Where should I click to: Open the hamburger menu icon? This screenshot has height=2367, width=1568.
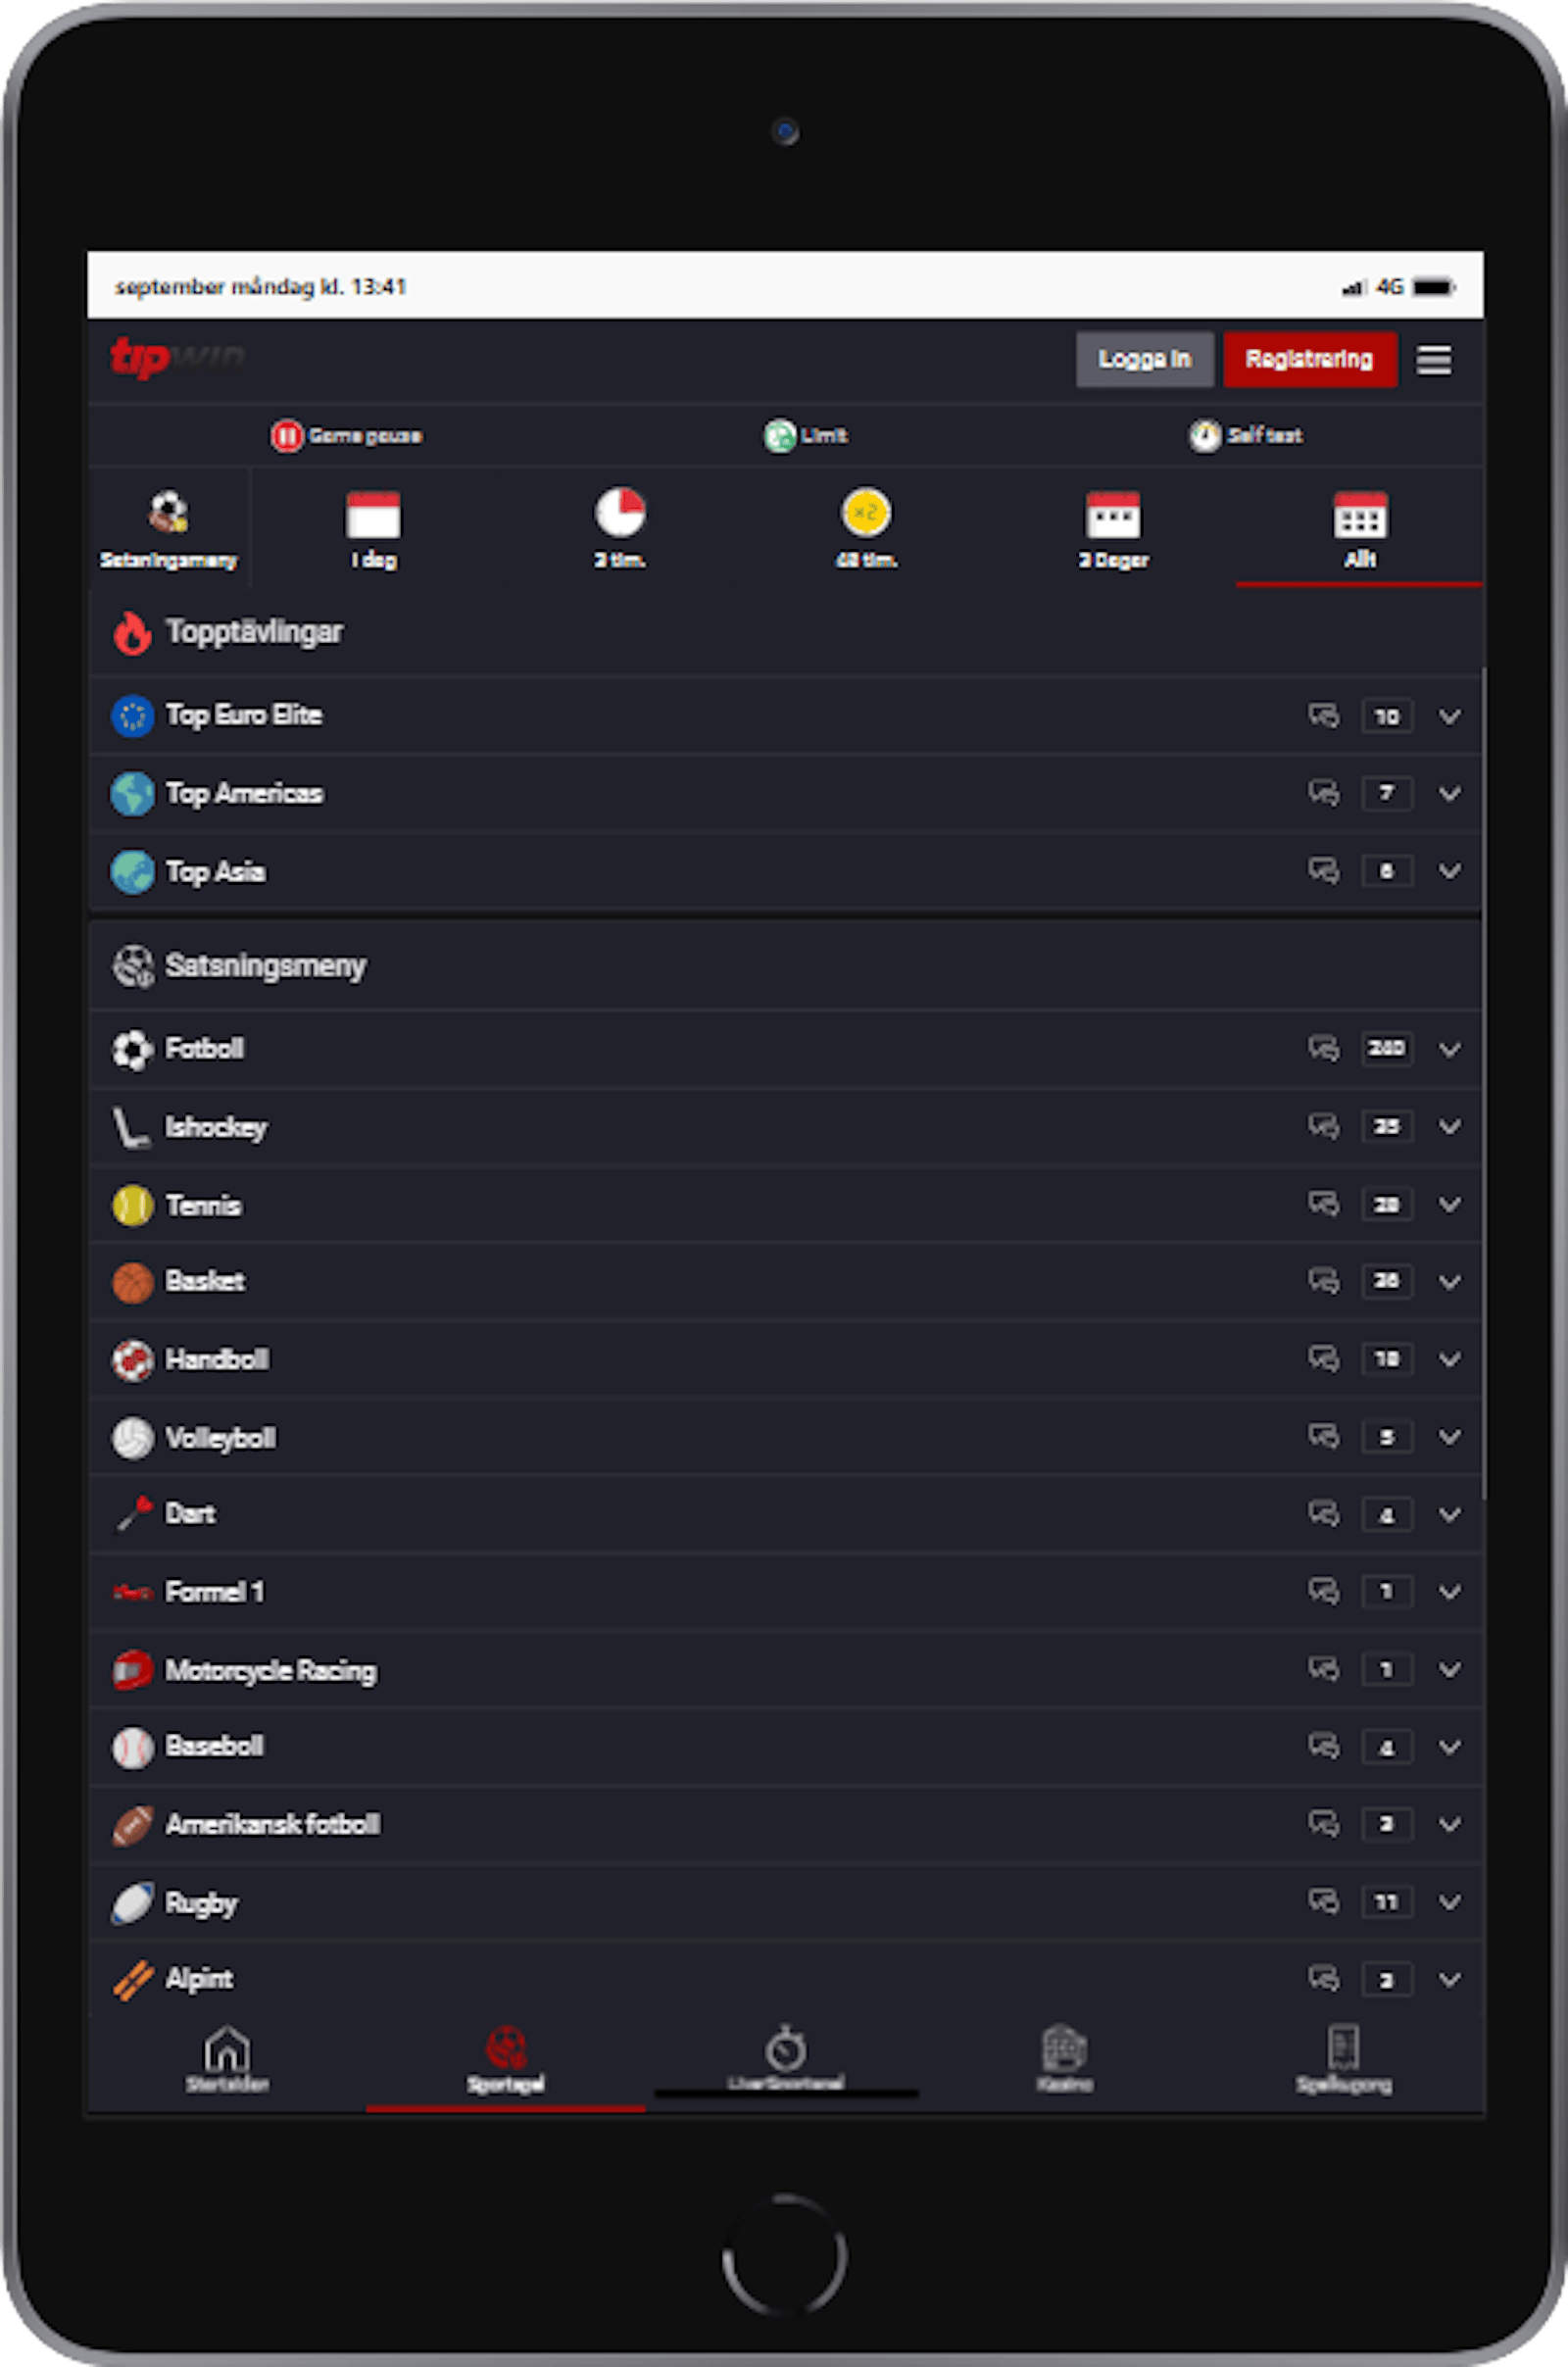1433,360
